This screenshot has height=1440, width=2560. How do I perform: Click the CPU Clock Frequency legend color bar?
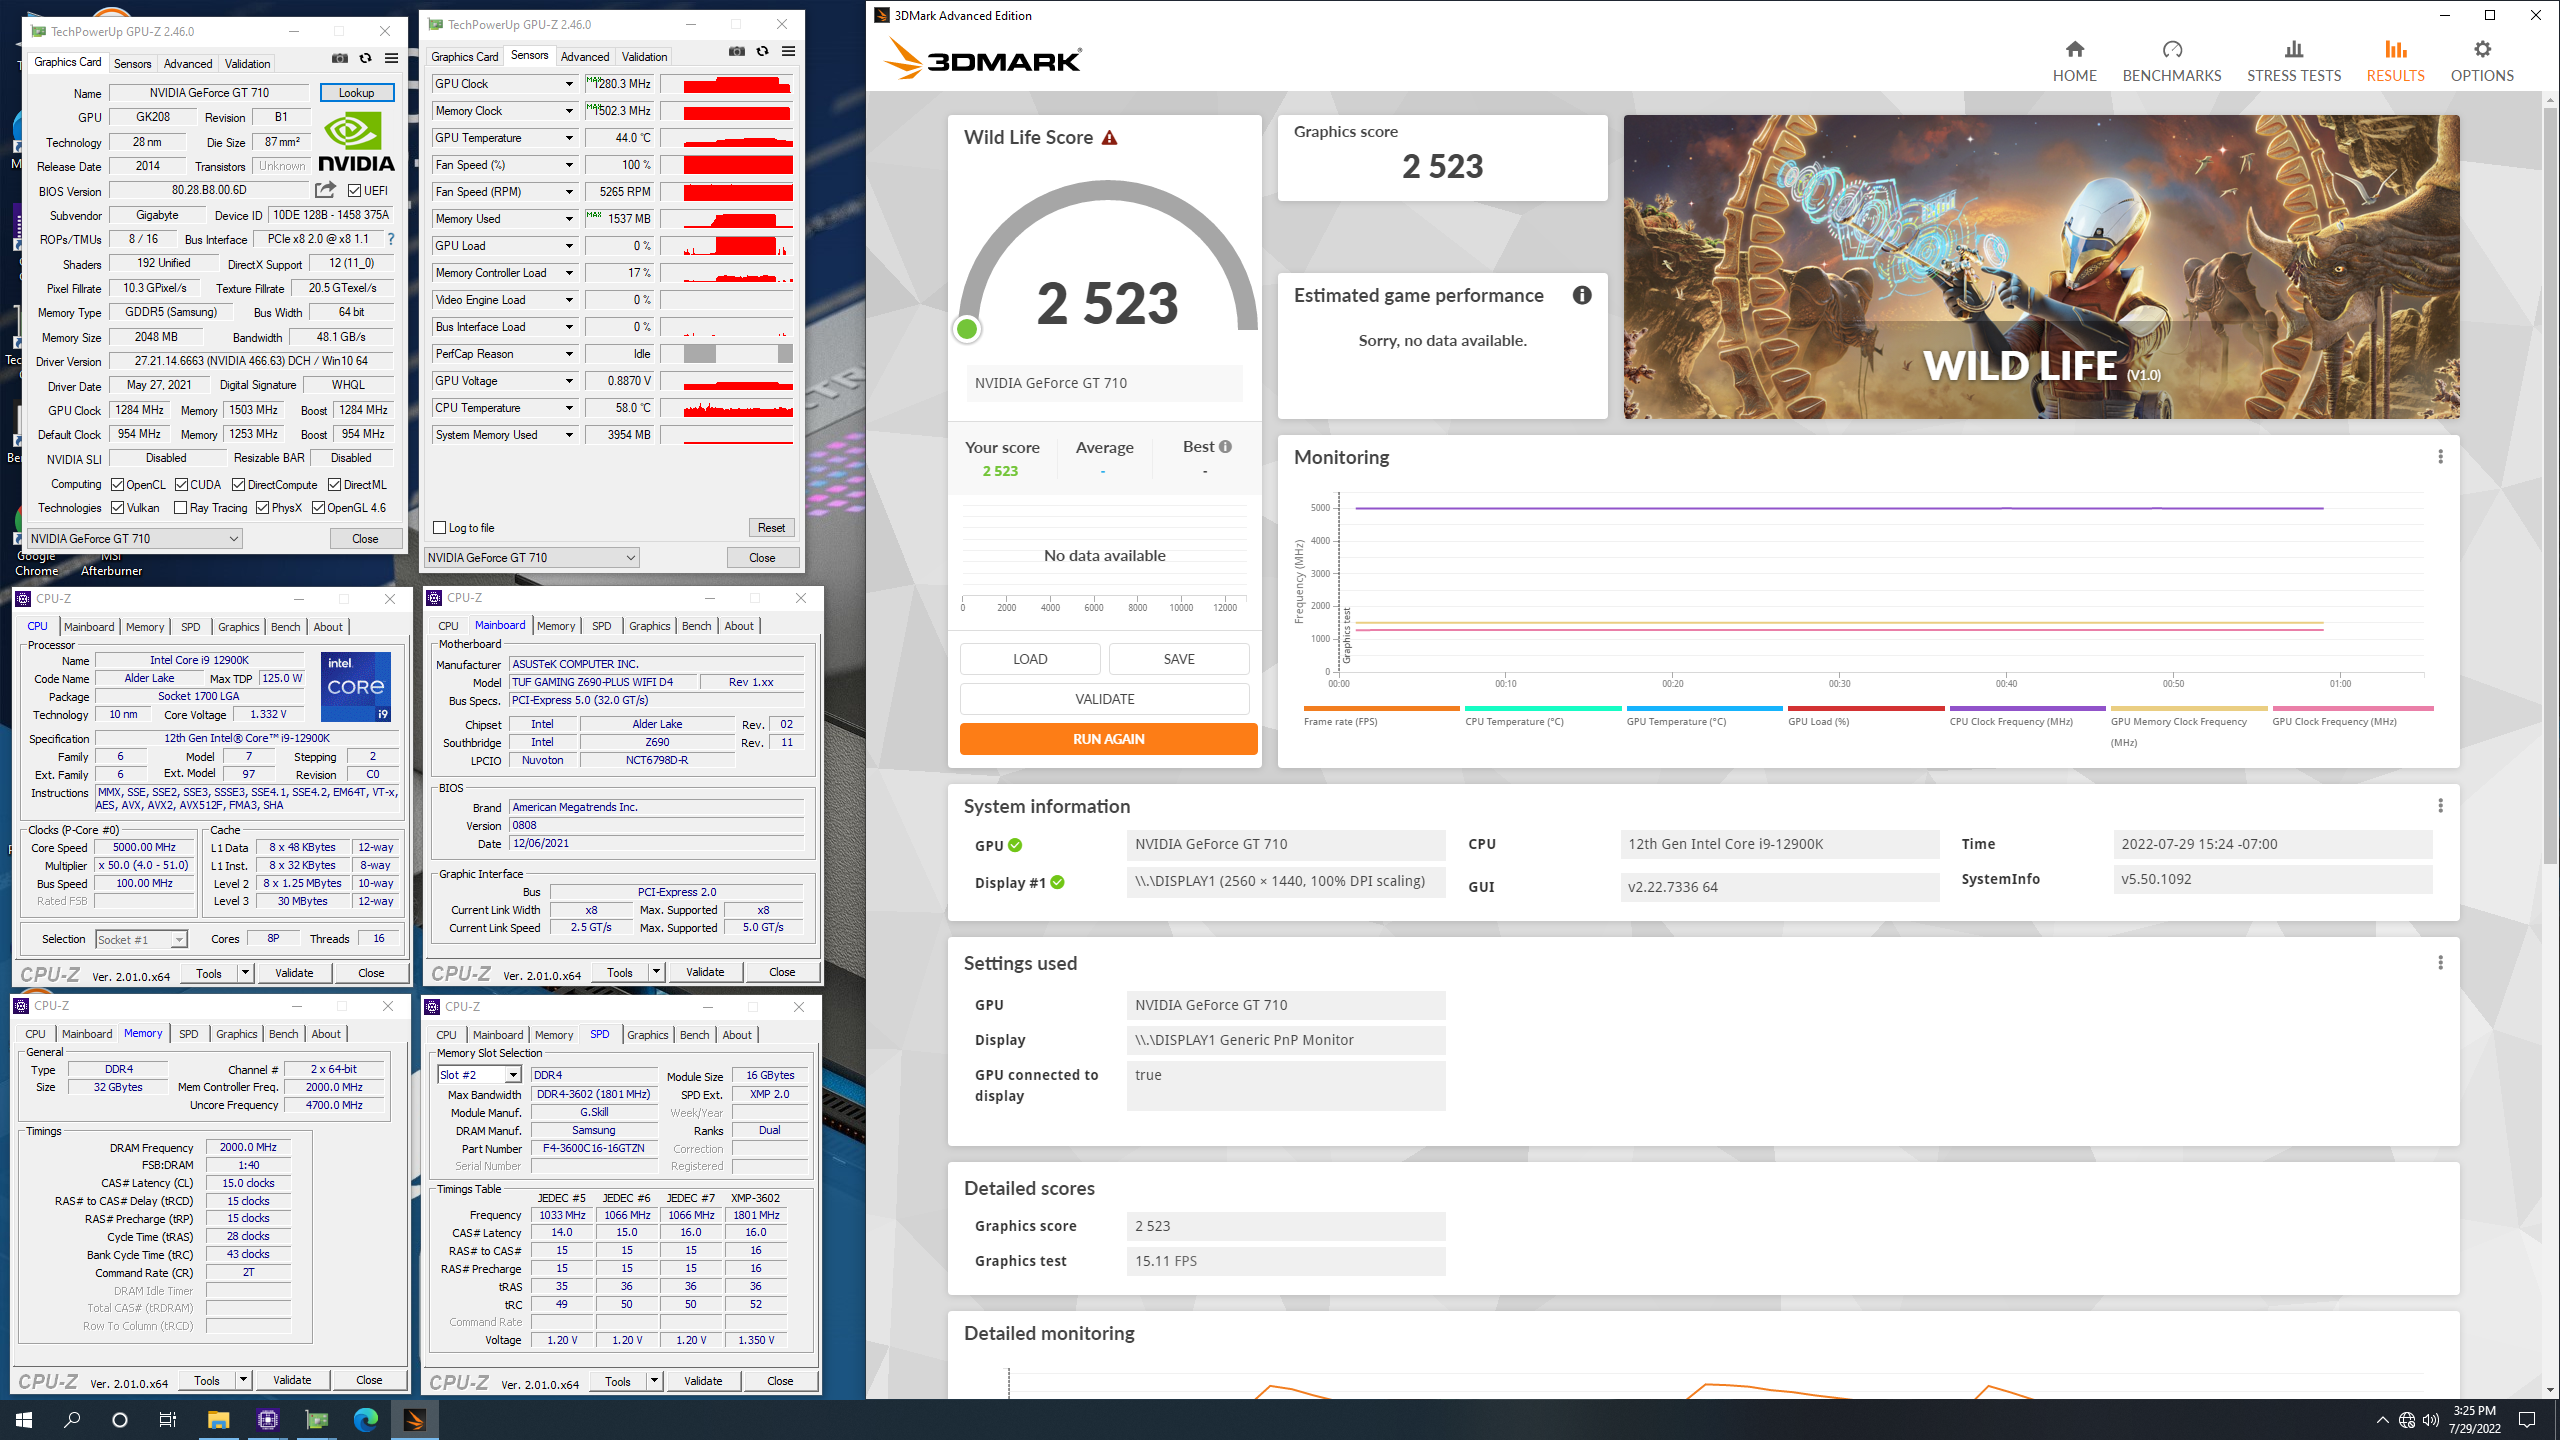[2027, 708]
